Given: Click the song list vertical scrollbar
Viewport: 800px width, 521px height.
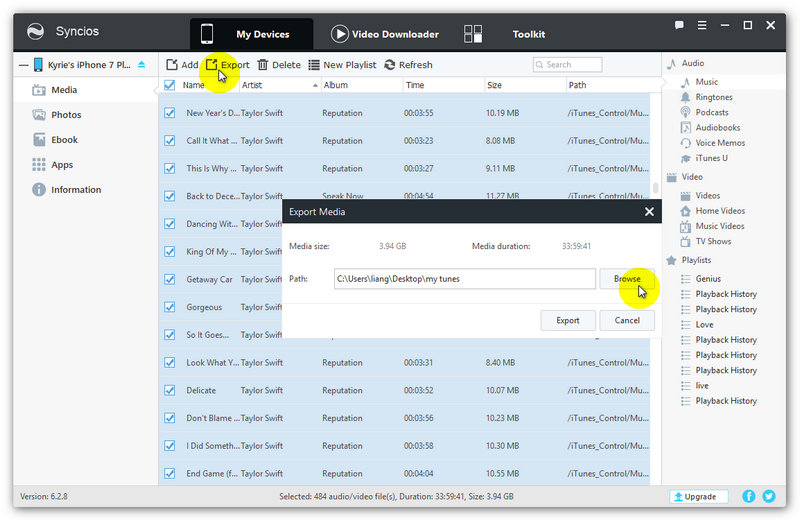Looking at the screenshot, I should (656, 188).
